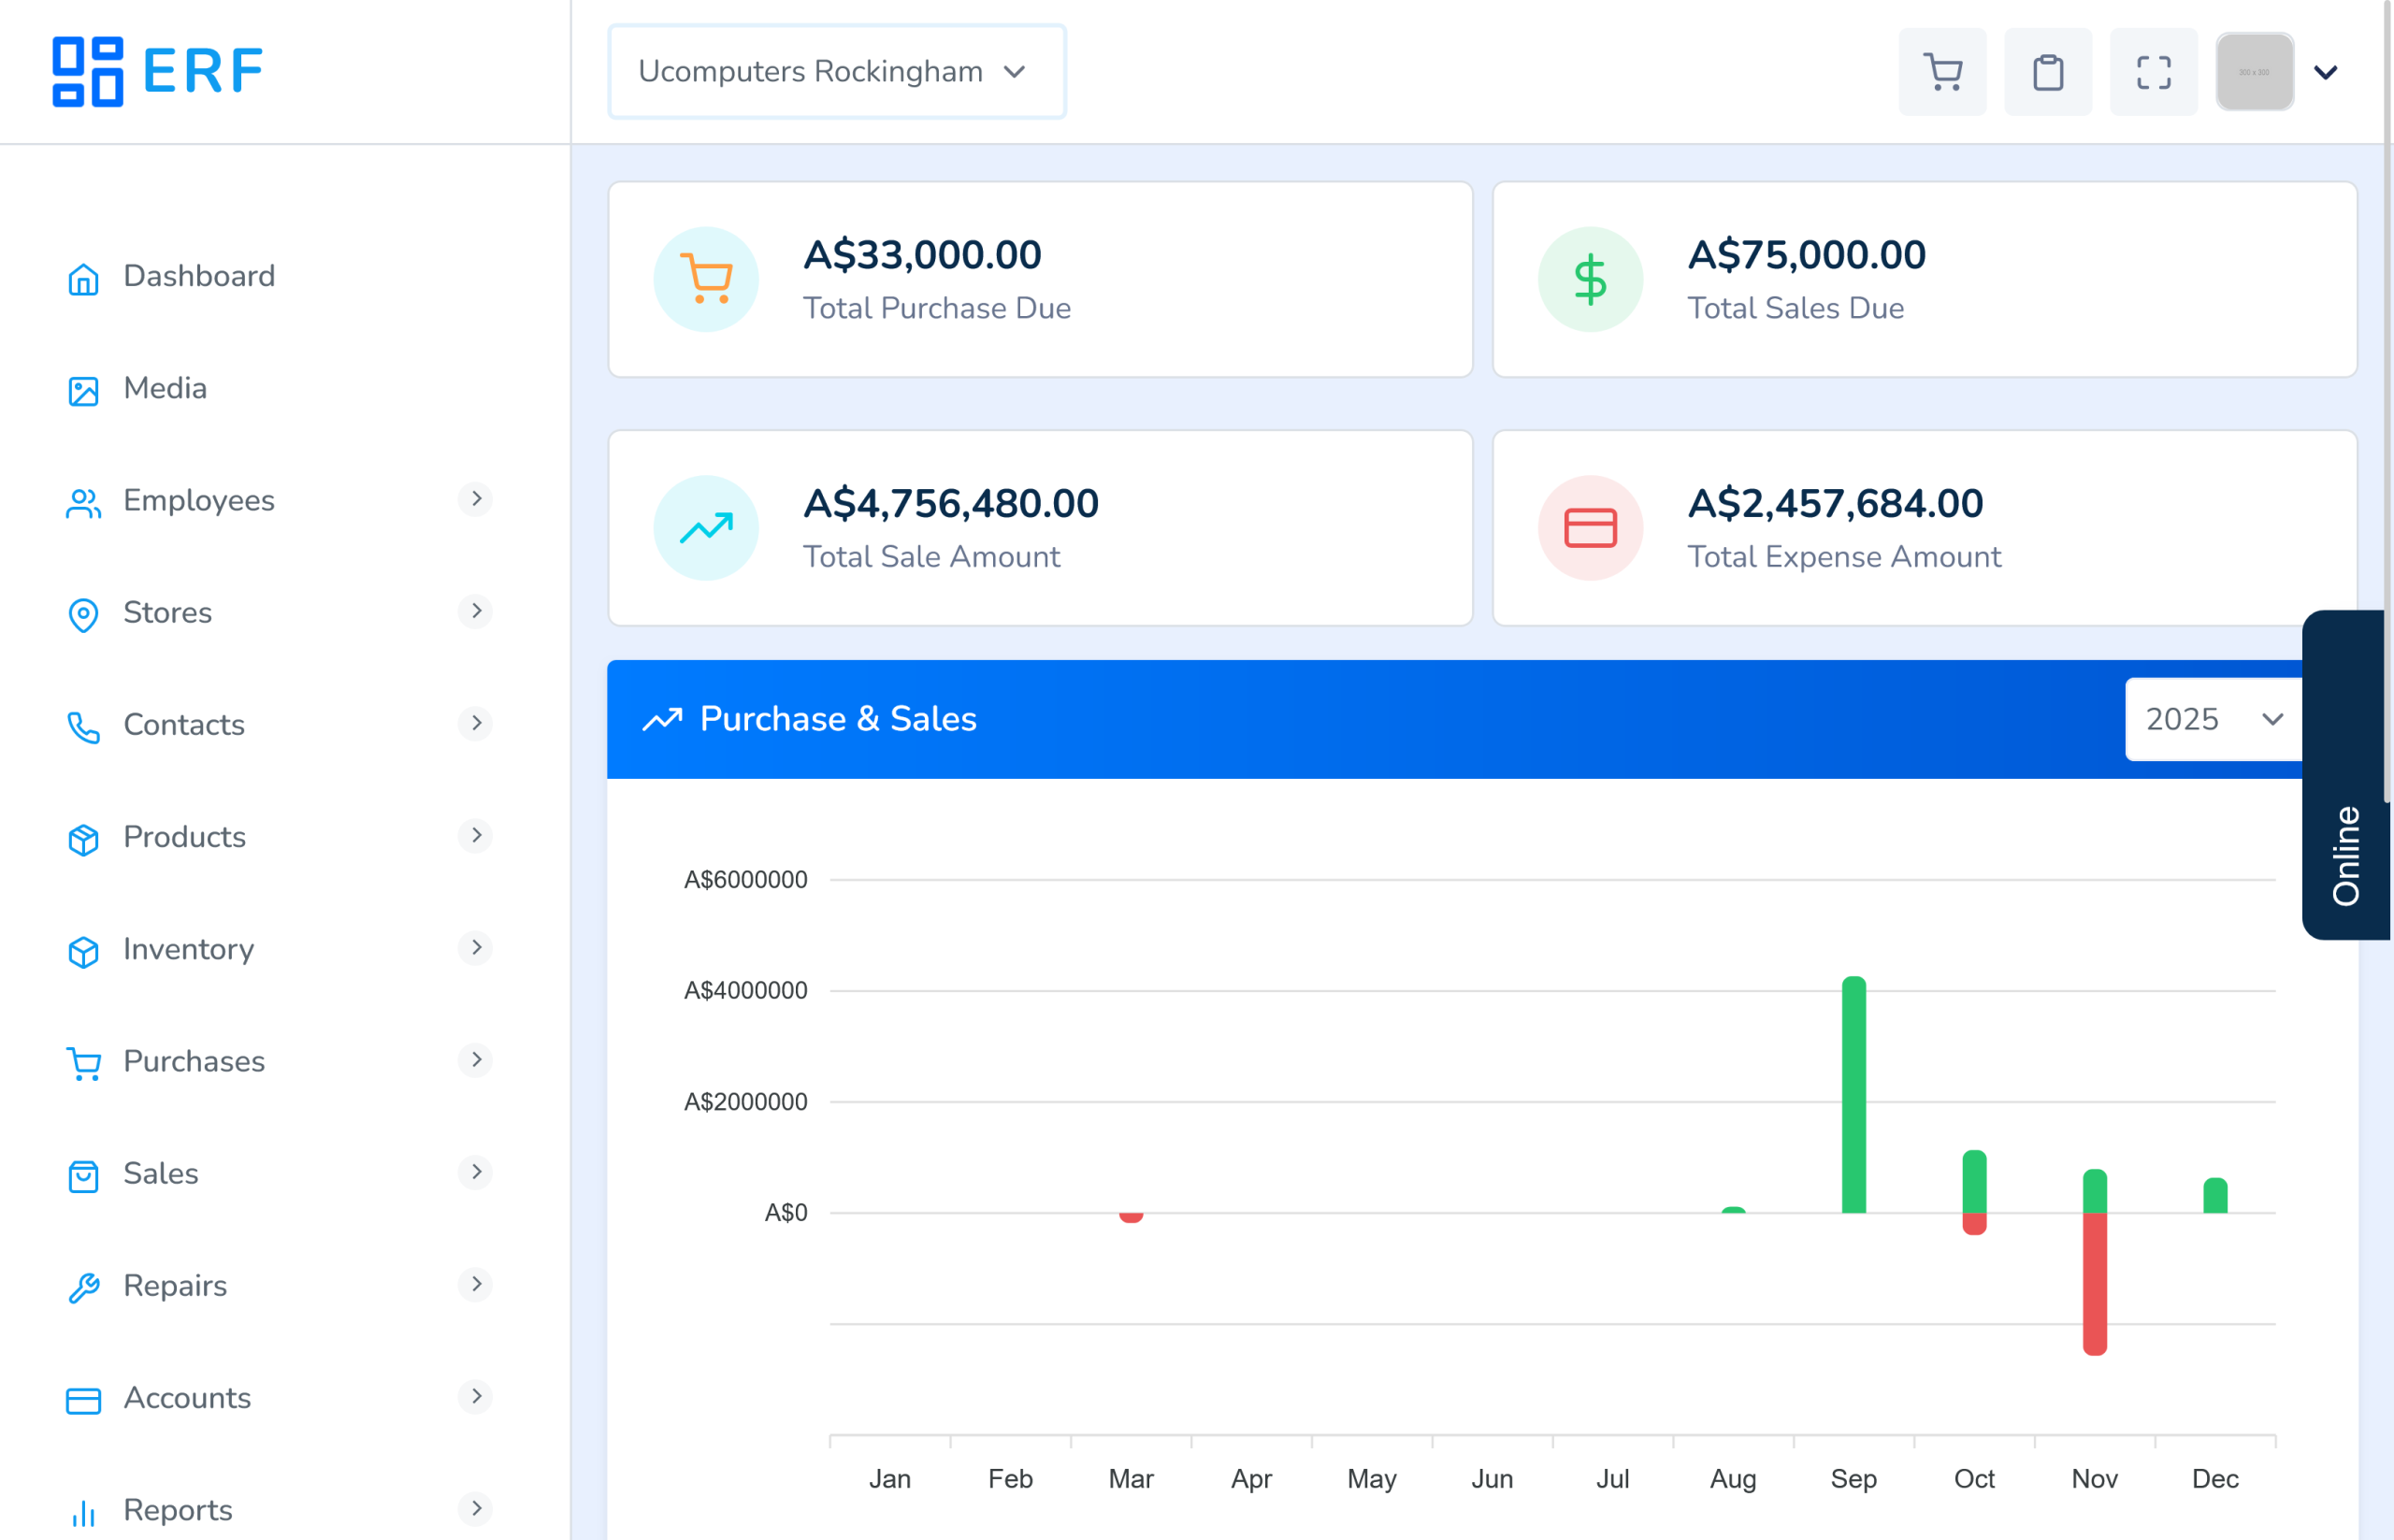Select Sales in the sidebar

(x=160, y=1173)
